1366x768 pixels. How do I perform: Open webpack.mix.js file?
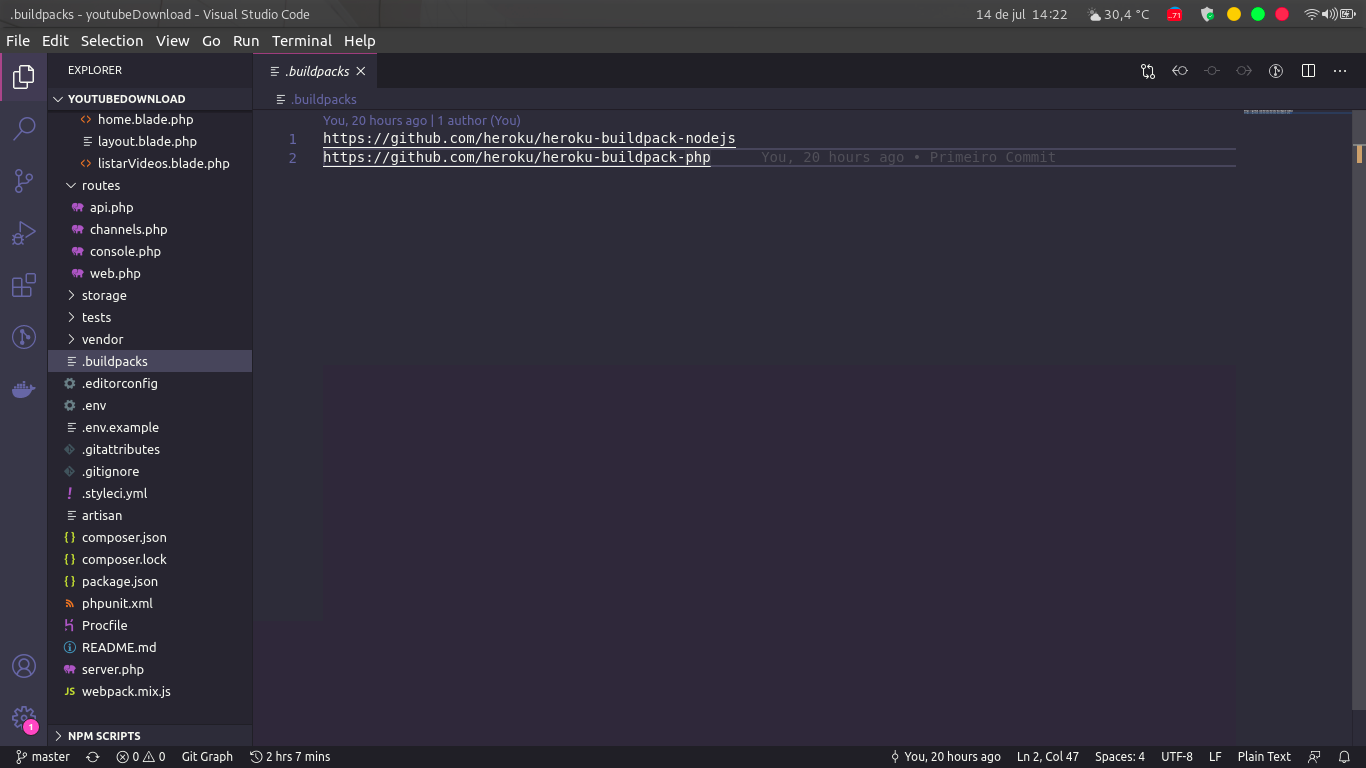150,691
